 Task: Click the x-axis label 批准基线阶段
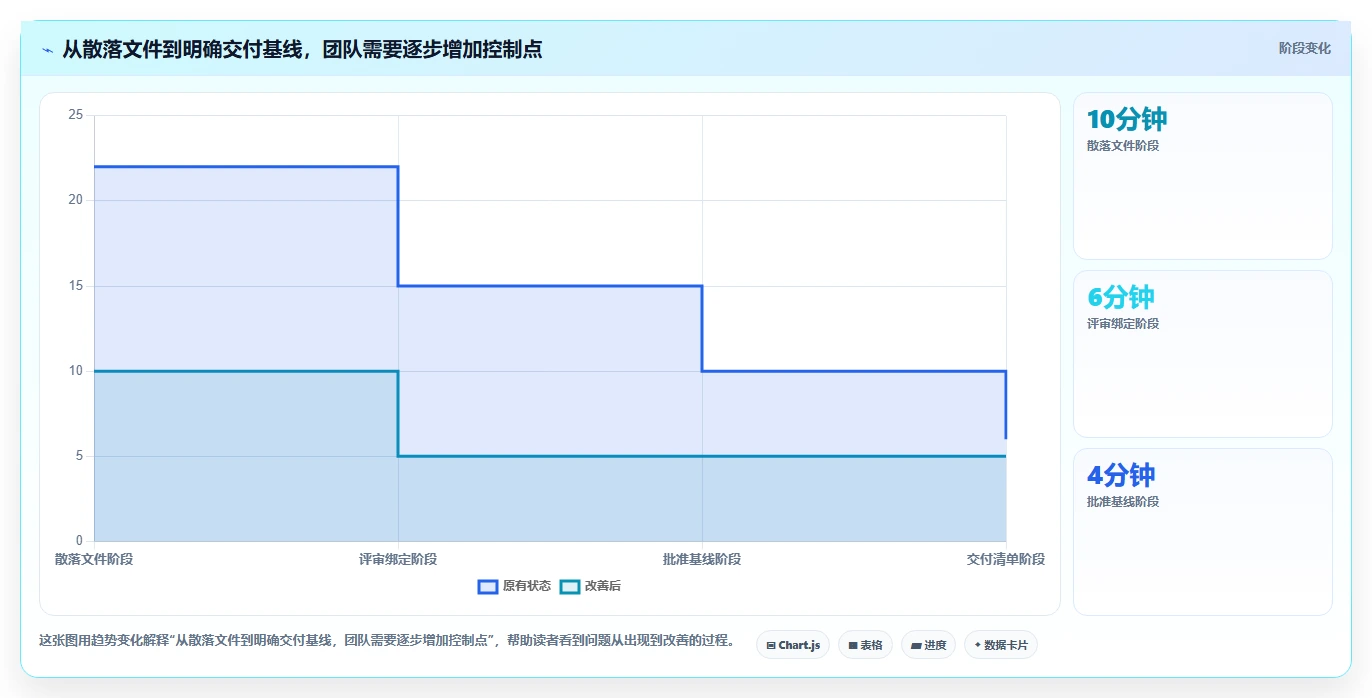[x=702, y=559]
